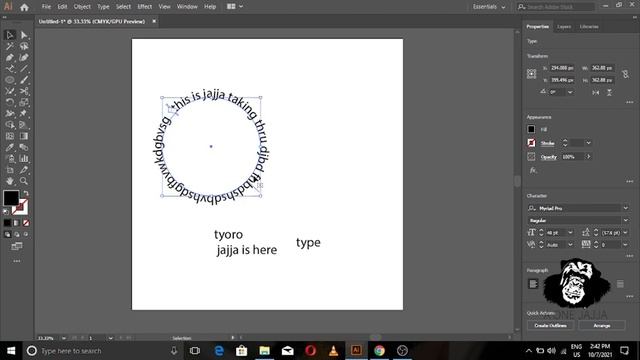
Task: Click the Arrange quick action button
Action: click(x=602, y=325)
